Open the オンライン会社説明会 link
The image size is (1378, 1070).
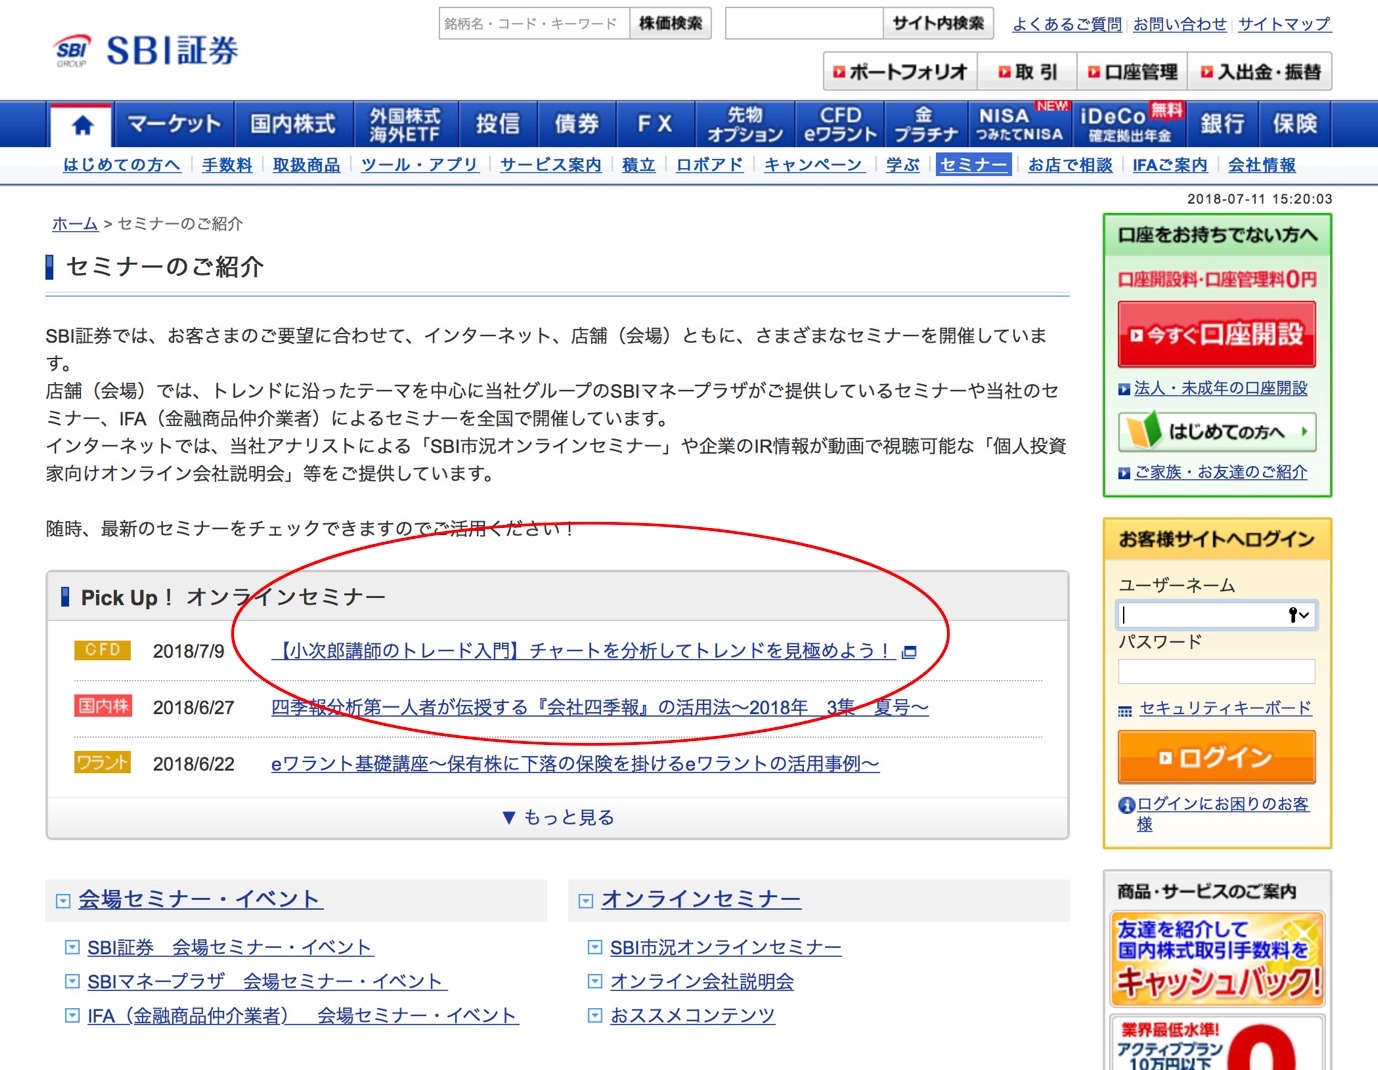point(702,981)
